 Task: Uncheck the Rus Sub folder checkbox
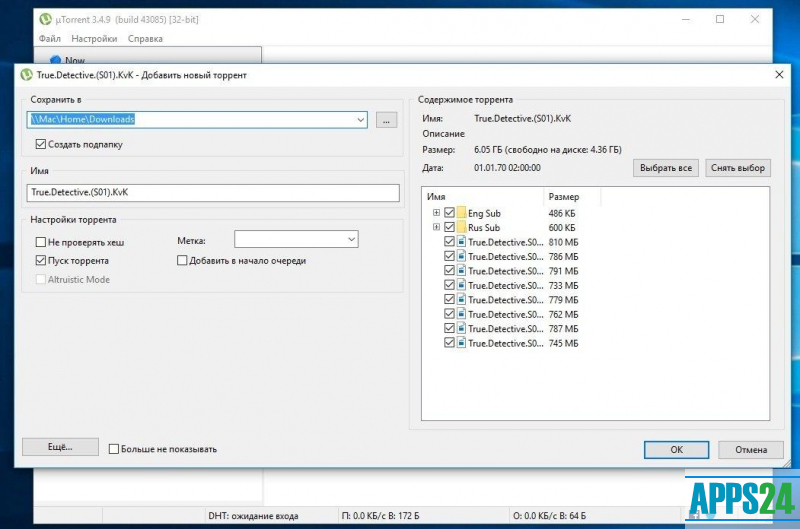click(449, 227)
